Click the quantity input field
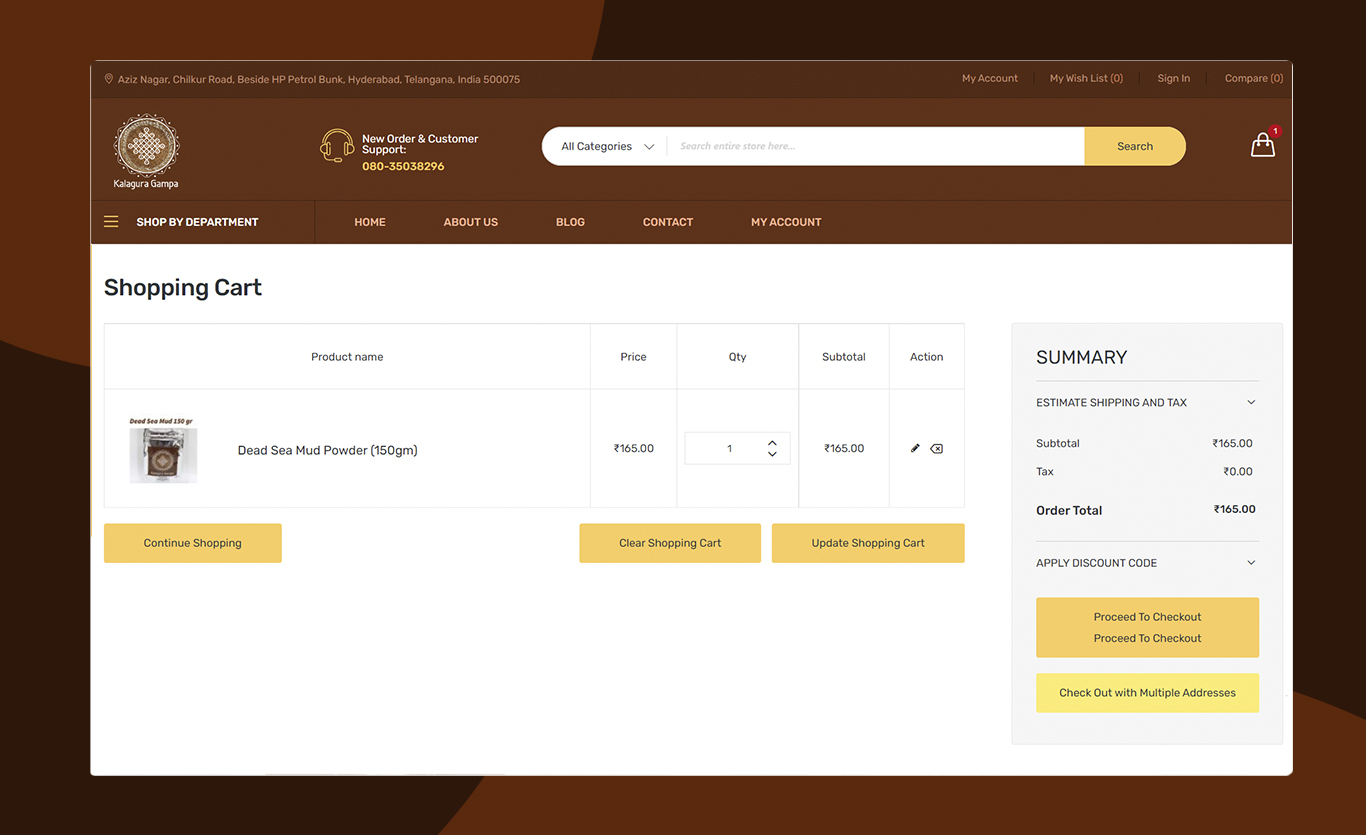 pyautogui.click(x=729, y=448)
